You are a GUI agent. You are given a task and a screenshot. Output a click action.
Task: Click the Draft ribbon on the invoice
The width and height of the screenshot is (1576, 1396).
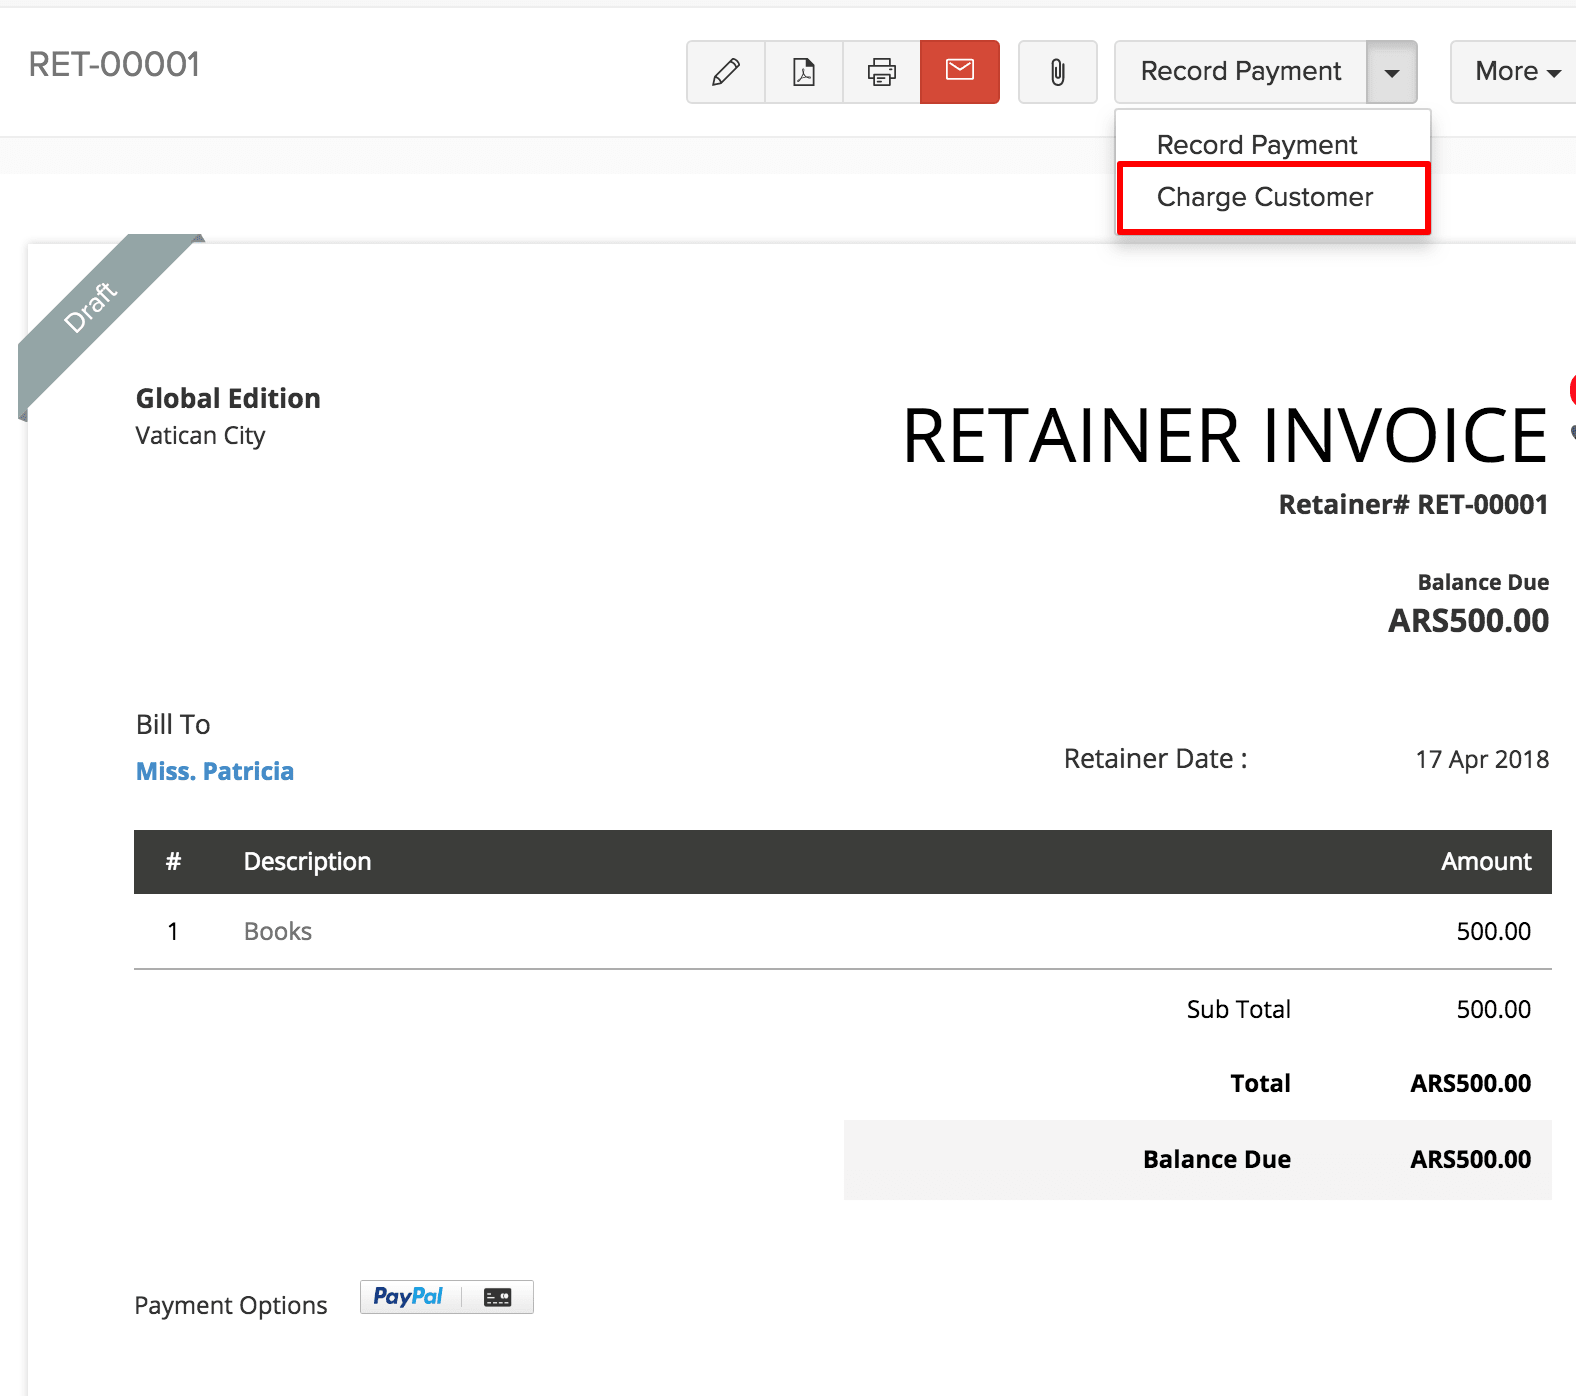[91, 307]
